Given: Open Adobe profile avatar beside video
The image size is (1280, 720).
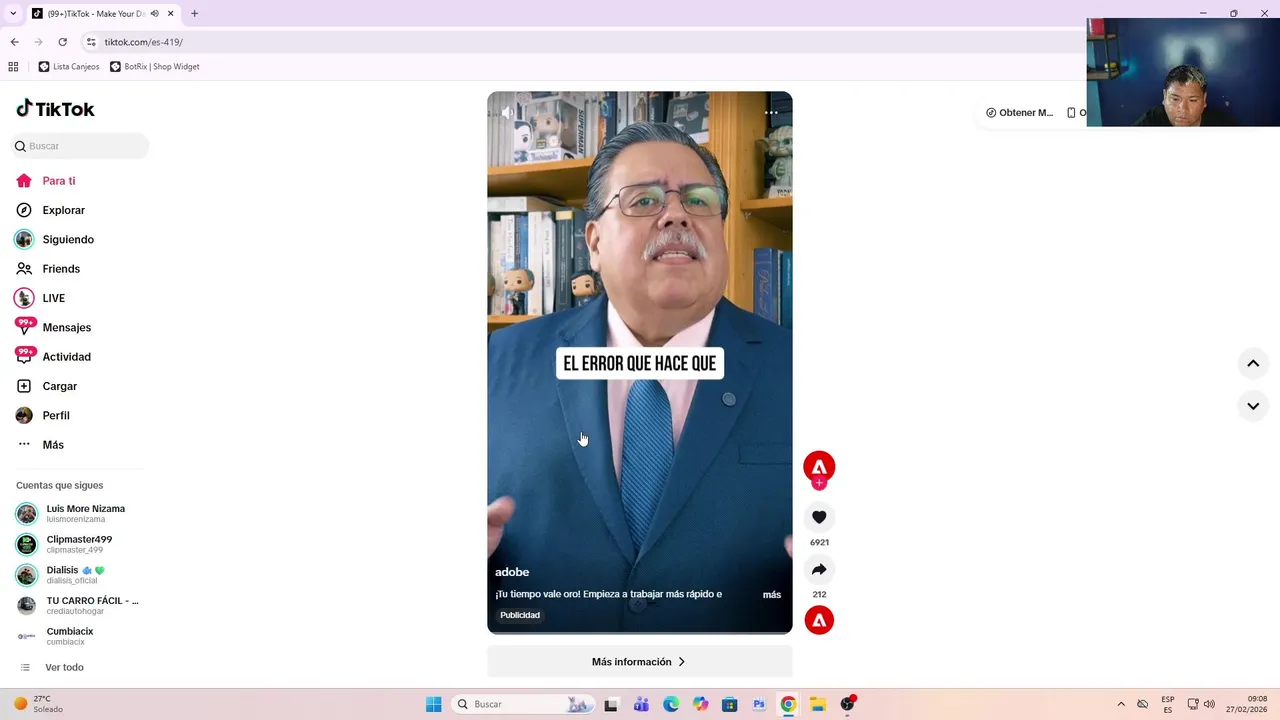Looking at the screenshot, I should click(x=819, y=466).
